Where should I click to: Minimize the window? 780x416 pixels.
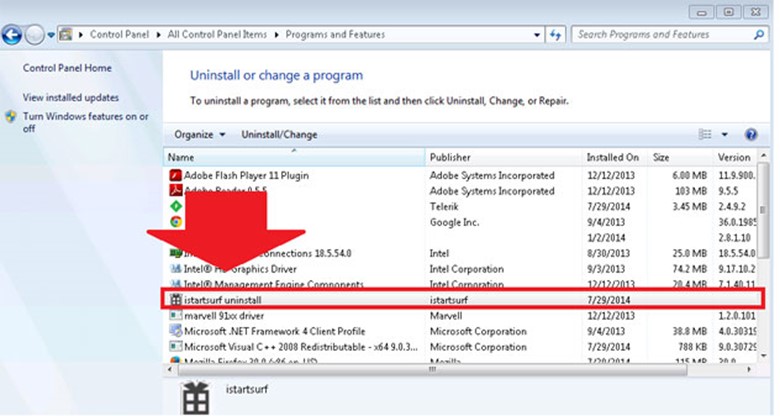(702, 12)
